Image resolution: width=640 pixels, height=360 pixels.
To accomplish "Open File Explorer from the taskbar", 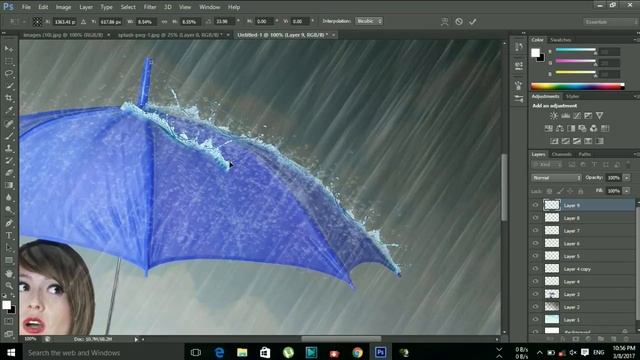I will pyautogui.click(x=242, y=352).
